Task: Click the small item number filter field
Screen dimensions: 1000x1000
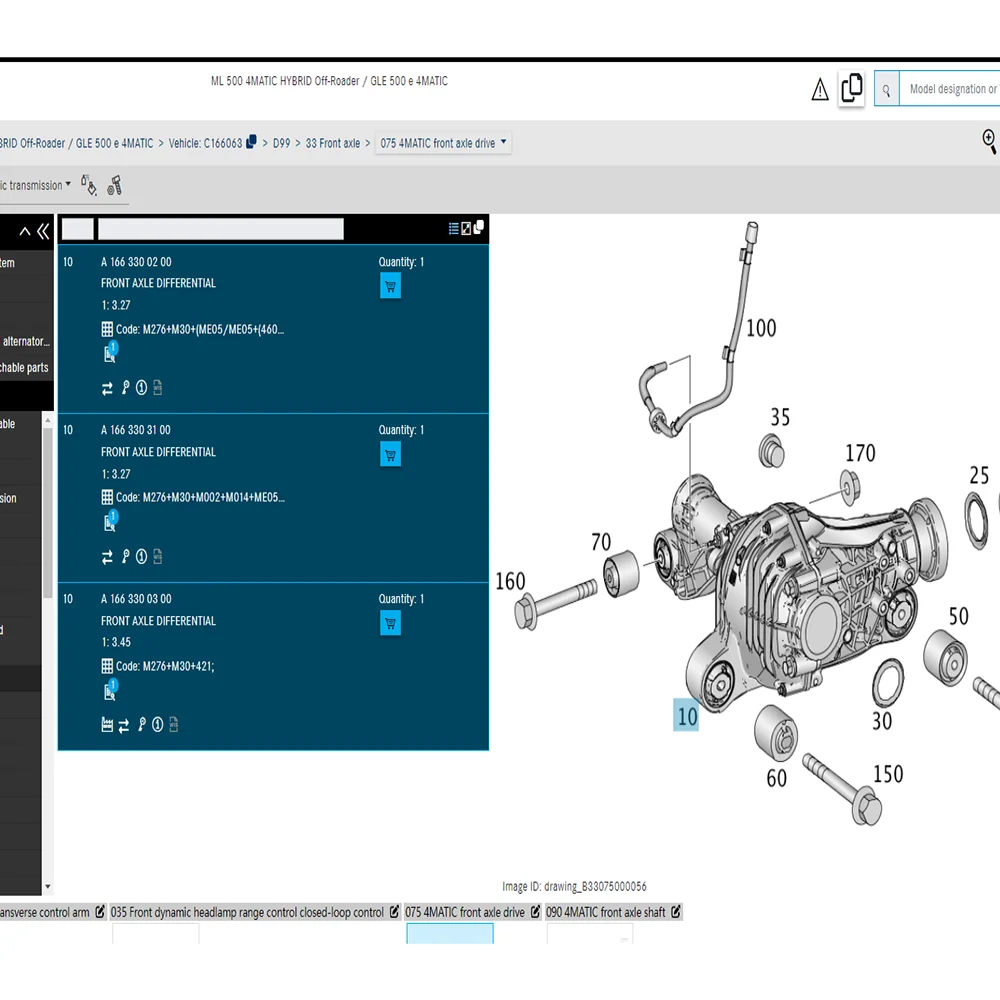Action: 78,229
